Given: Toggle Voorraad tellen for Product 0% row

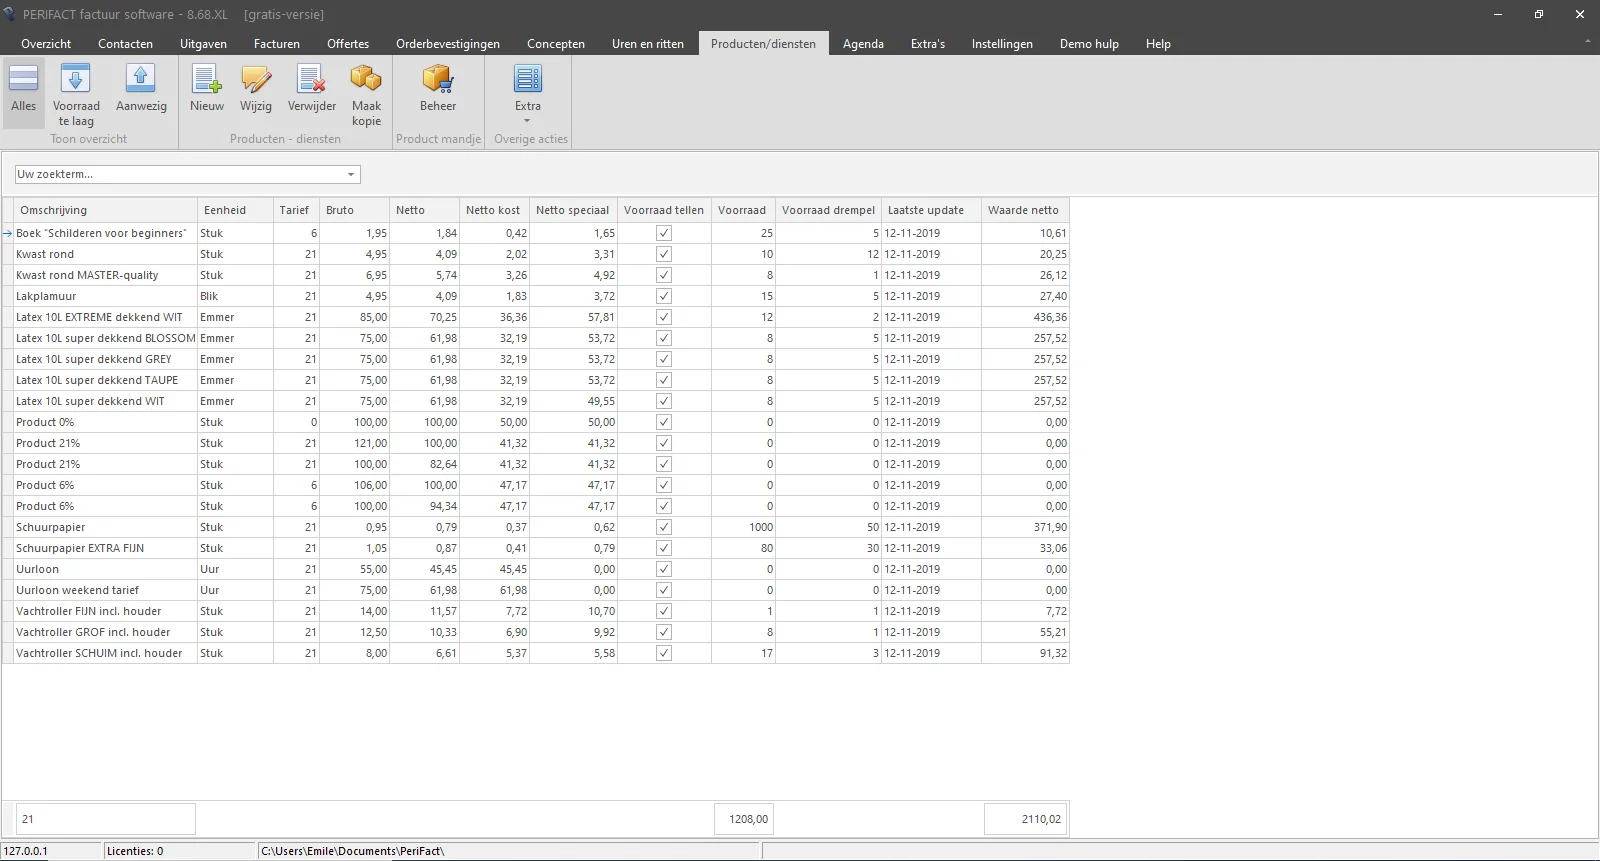Looking at the screenshot, I should (664, 422).
